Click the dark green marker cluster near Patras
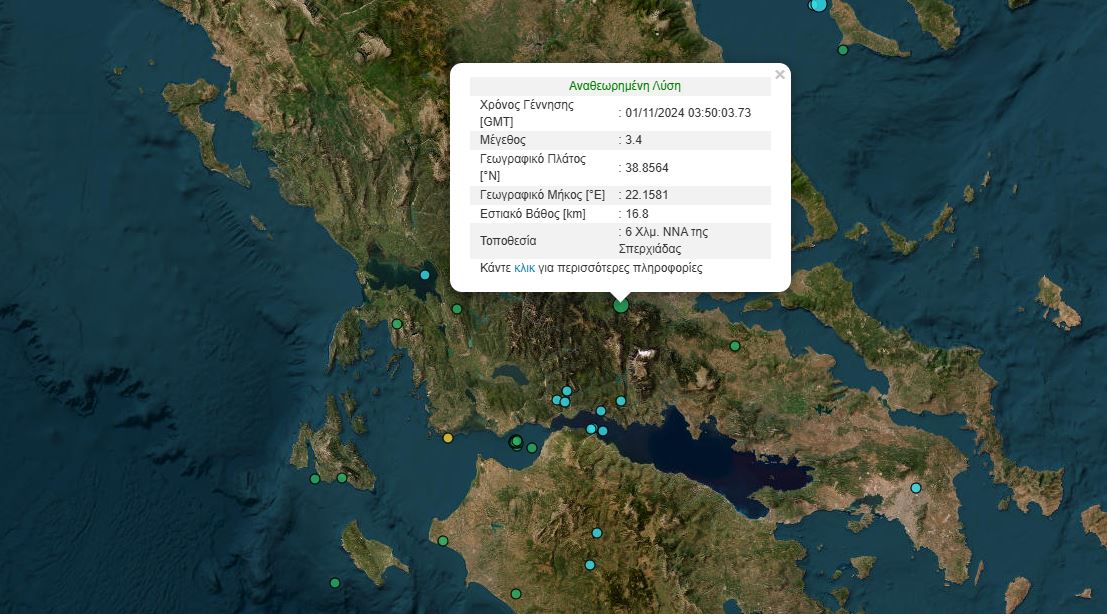This screenshot has width=1107, height=614. 516,442
